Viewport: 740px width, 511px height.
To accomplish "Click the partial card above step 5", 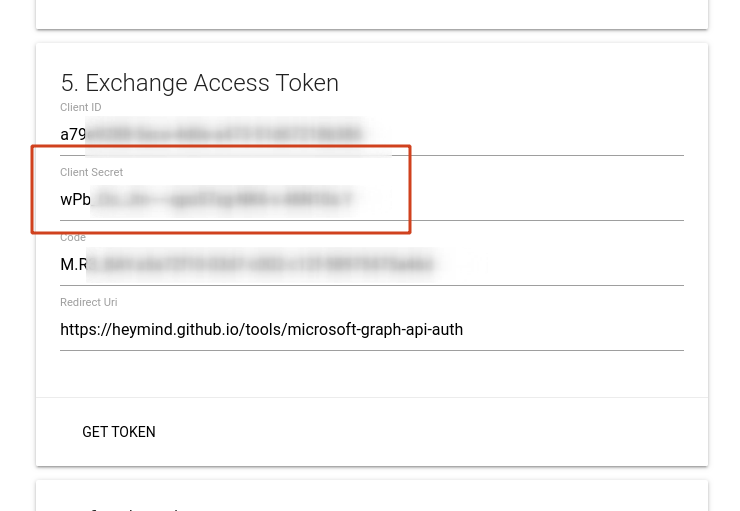I will tap(371, 14).
